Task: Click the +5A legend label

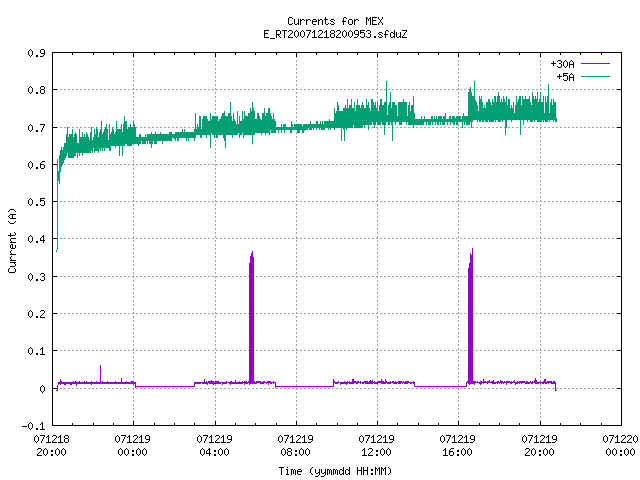Action: [565, 77]
